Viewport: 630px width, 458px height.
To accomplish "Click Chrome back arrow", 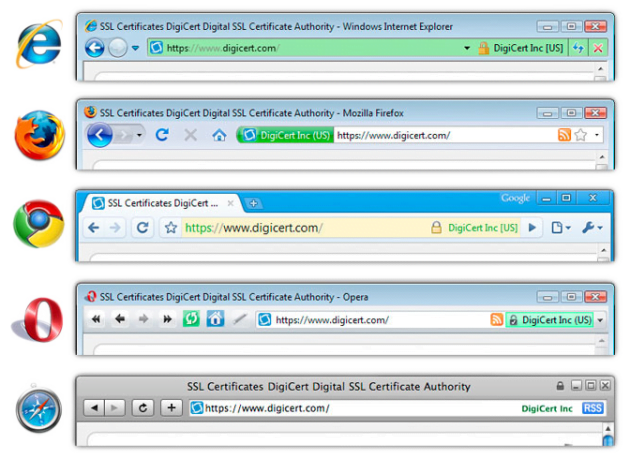I will 94,228.
